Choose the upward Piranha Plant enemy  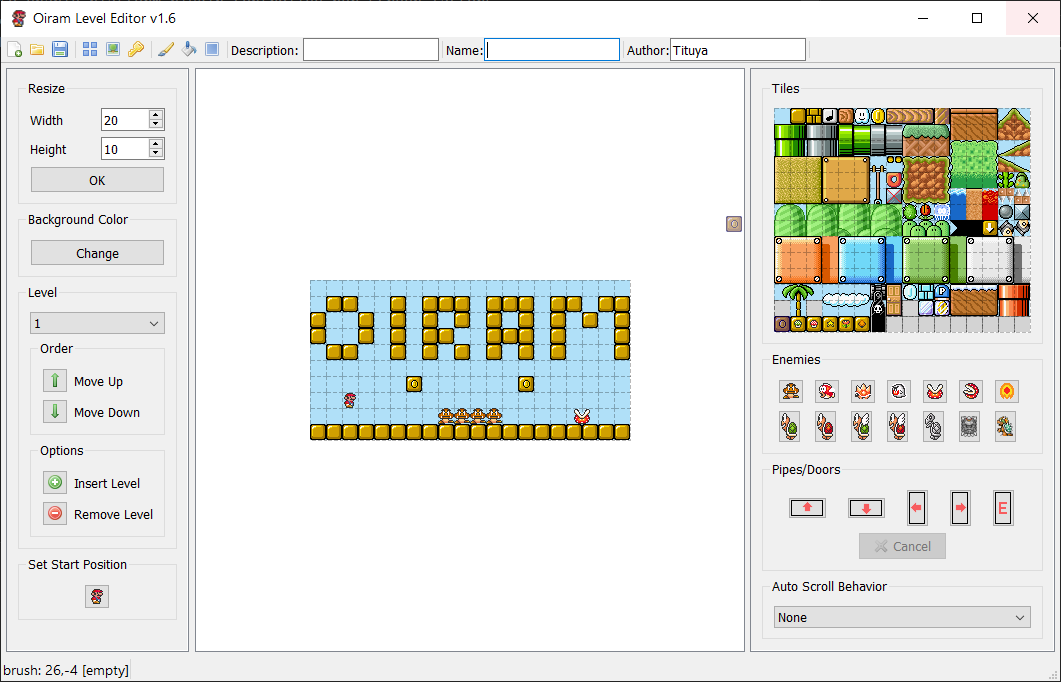(935, 391)
